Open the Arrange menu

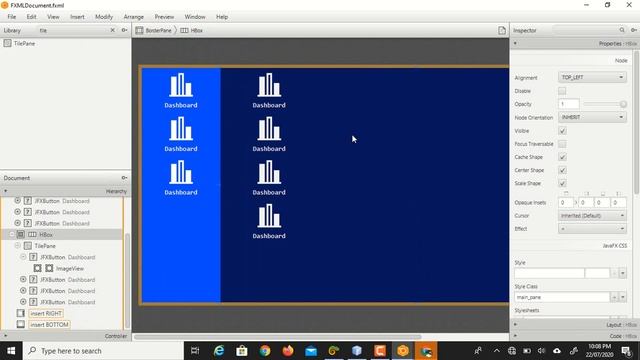[x=133, y=17]
